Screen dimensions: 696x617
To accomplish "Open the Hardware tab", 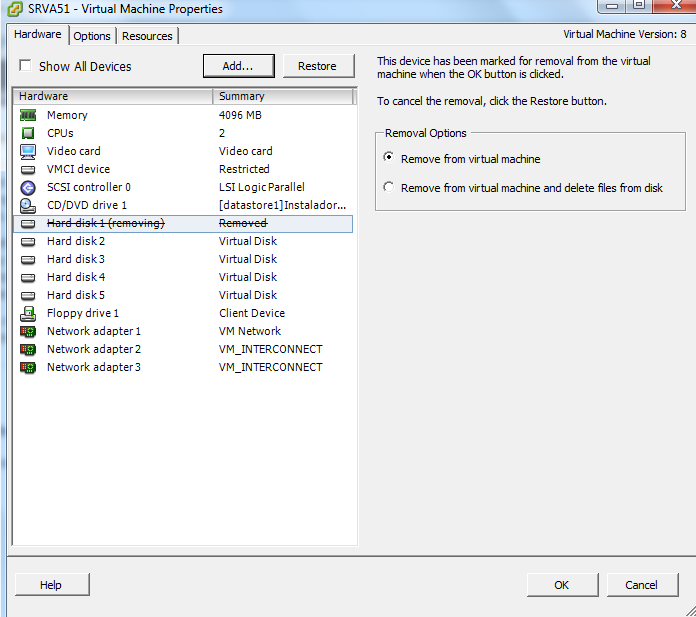I will [38, 34].
